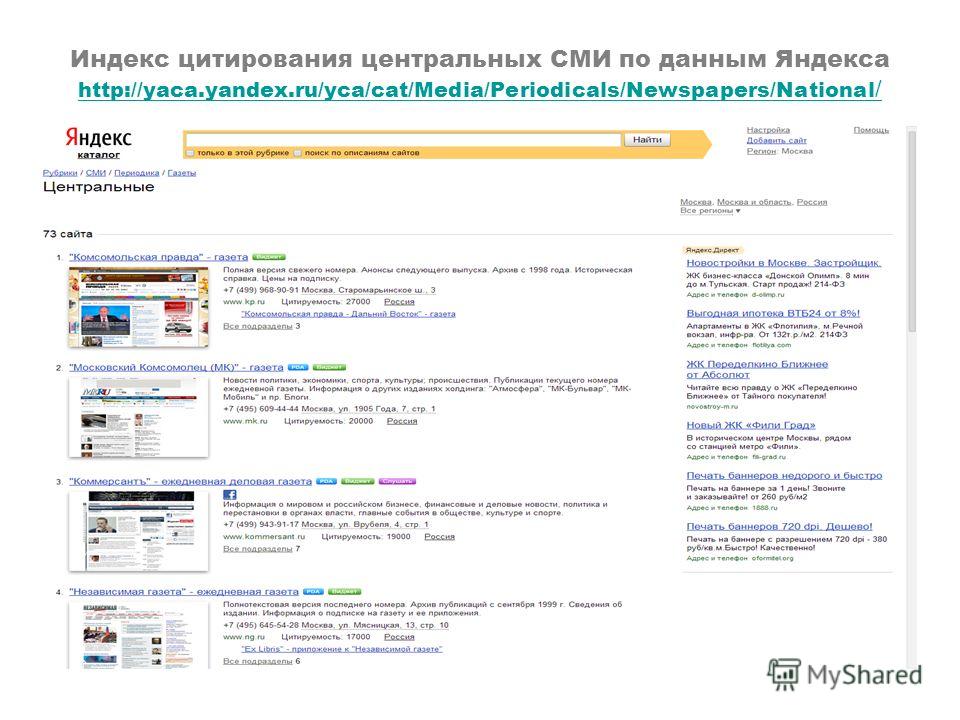Click 'Адрес и телефон' for flotilya.com
960x720 pixels.
[717, 345]
